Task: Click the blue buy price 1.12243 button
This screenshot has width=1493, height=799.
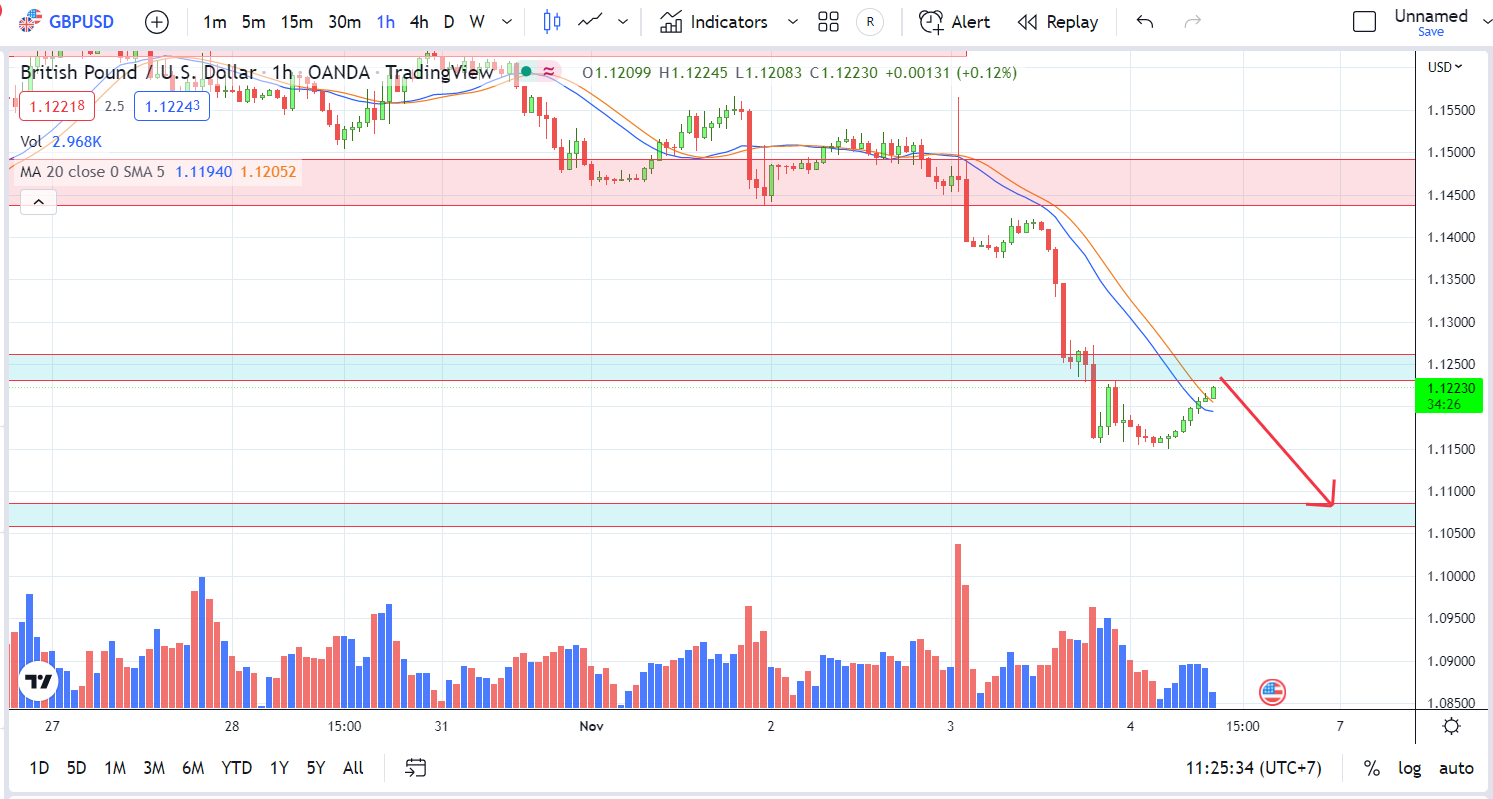Action: click(171, 106)
